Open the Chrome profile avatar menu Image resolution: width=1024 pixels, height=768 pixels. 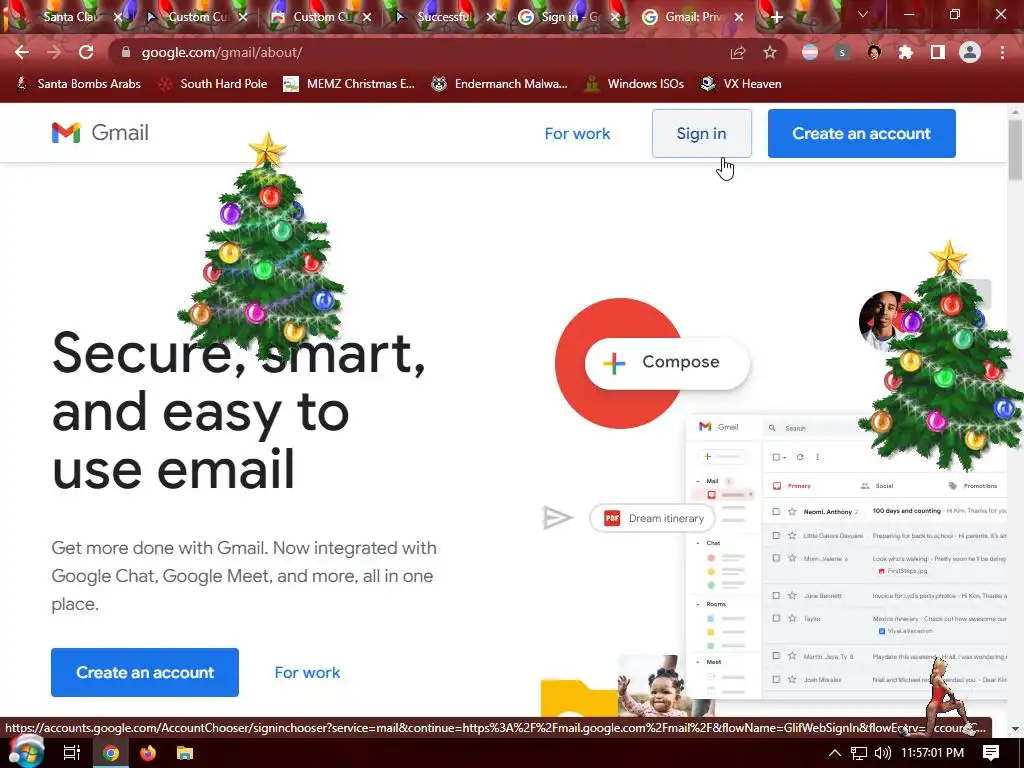[x=970, y=52]
